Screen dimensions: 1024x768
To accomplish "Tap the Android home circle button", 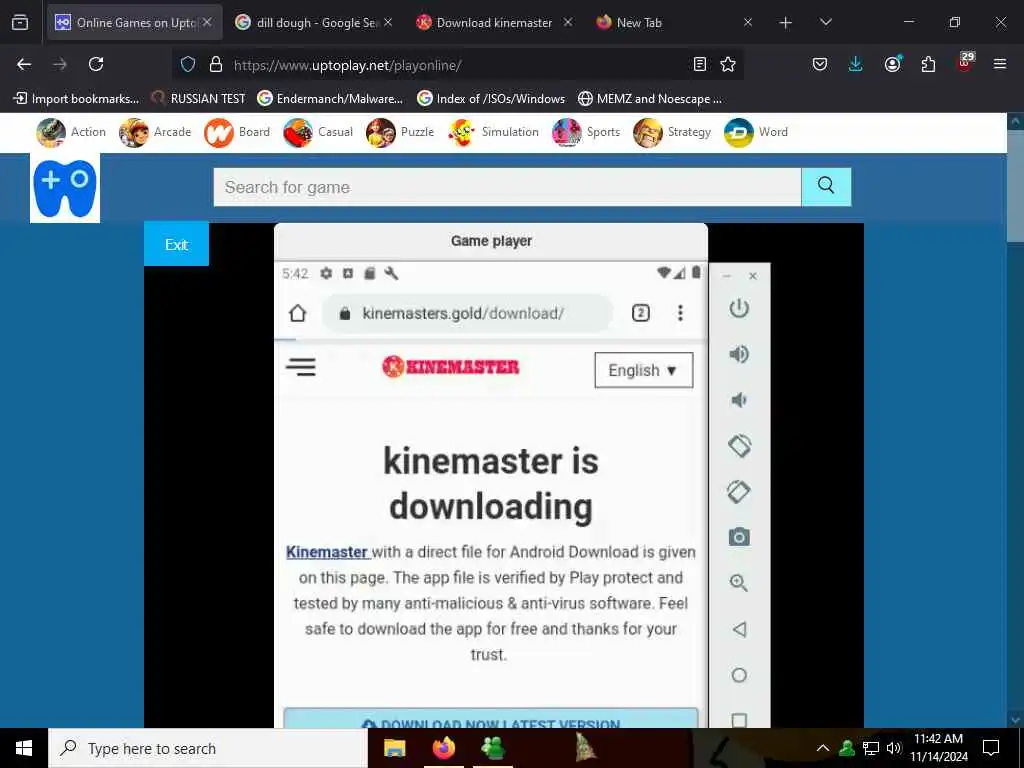I will coord(739,675).
